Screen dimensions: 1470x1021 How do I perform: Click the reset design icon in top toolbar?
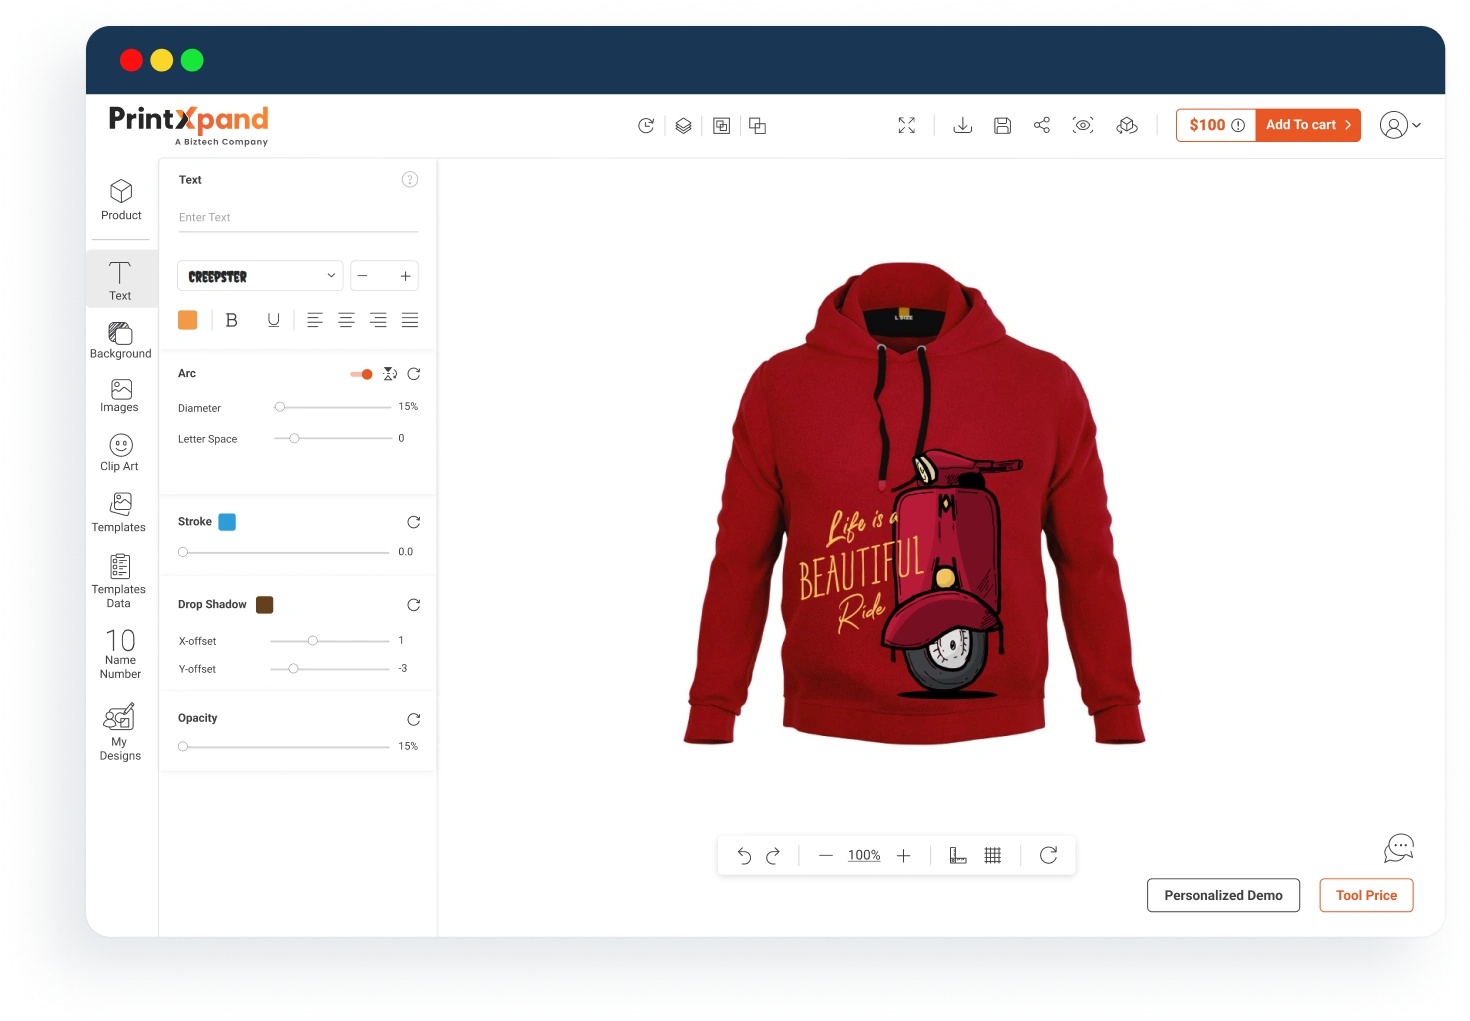coord(646,125)
